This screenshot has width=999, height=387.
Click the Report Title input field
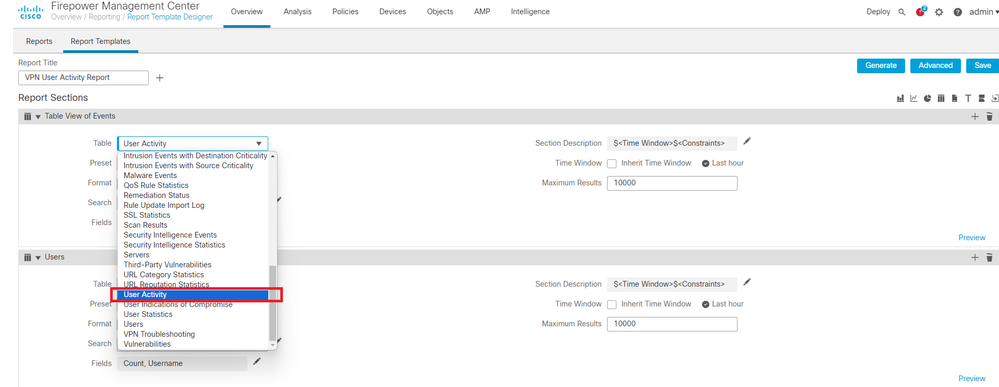click(x=83, y=78)
